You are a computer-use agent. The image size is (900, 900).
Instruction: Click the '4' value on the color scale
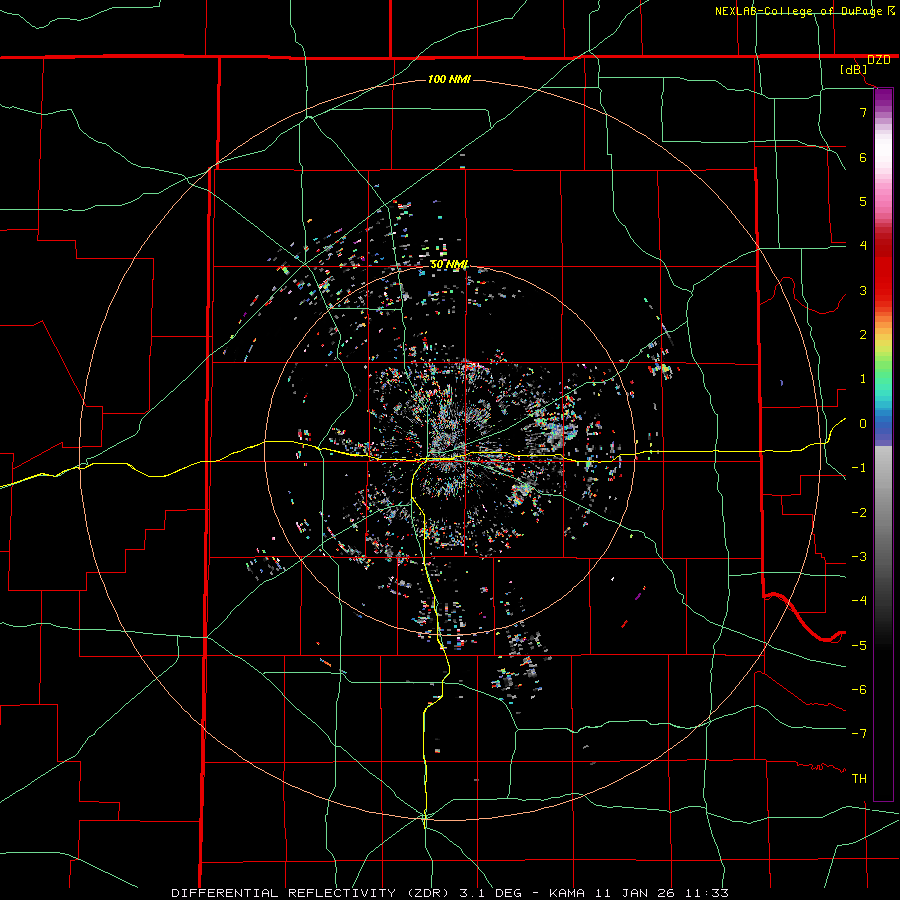click(x=863, y=246)
